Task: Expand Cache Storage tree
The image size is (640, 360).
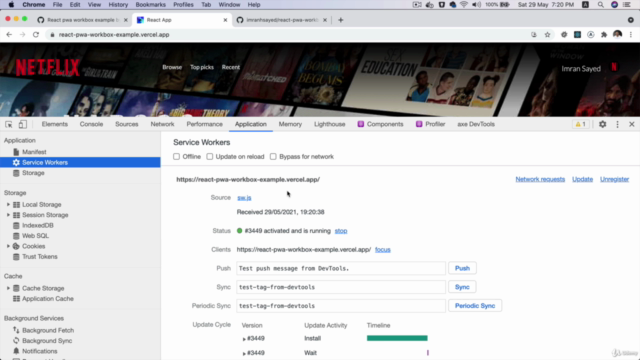Action: pos(8,288)
